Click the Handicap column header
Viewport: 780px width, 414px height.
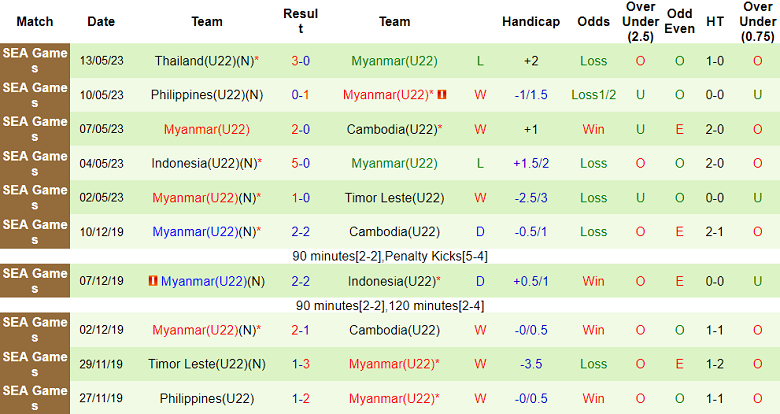point(531,21)
